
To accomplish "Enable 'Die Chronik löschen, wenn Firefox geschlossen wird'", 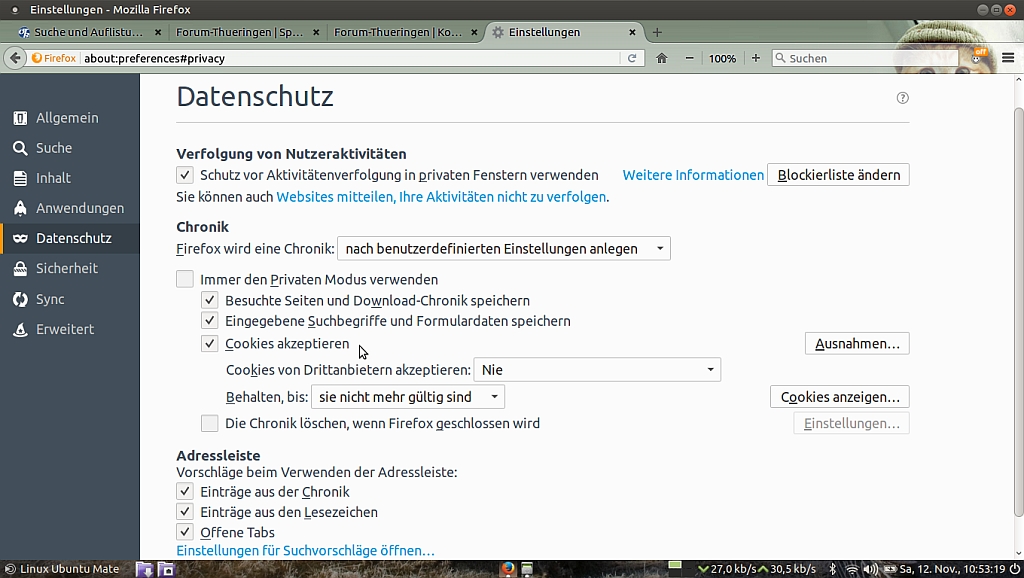I will [209, 423].
